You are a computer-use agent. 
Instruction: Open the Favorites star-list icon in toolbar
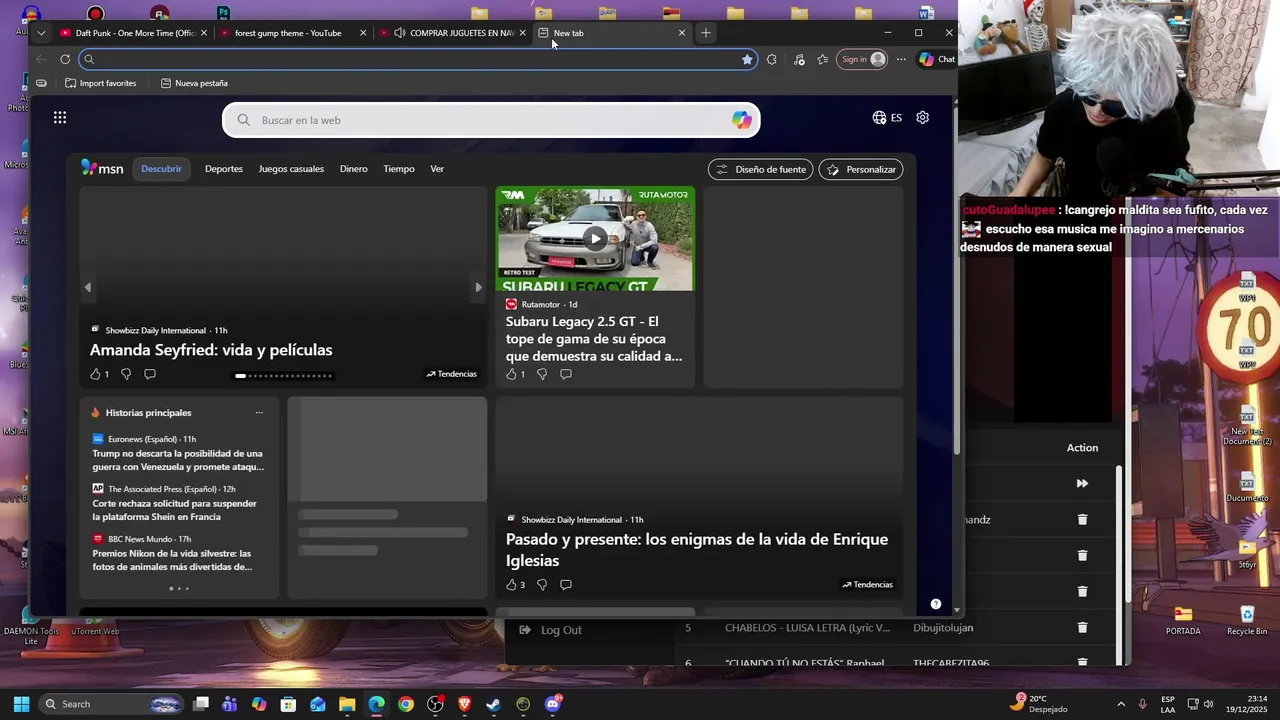[x=823, y=59]
